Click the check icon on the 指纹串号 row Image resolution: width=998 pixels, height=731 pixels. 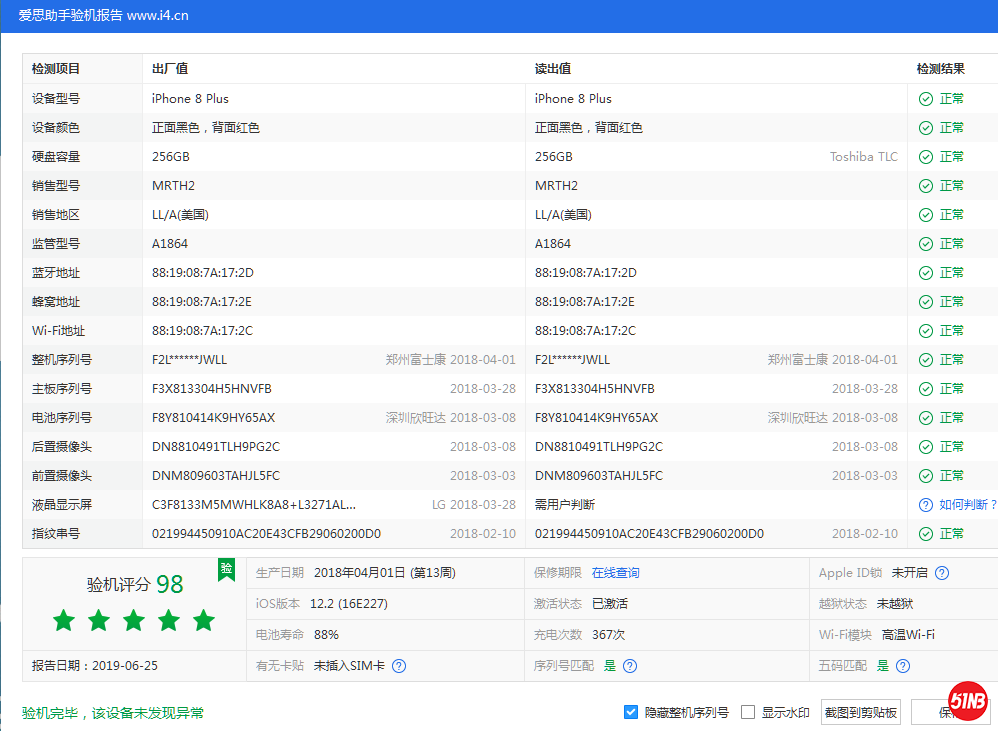pos(925,533)
